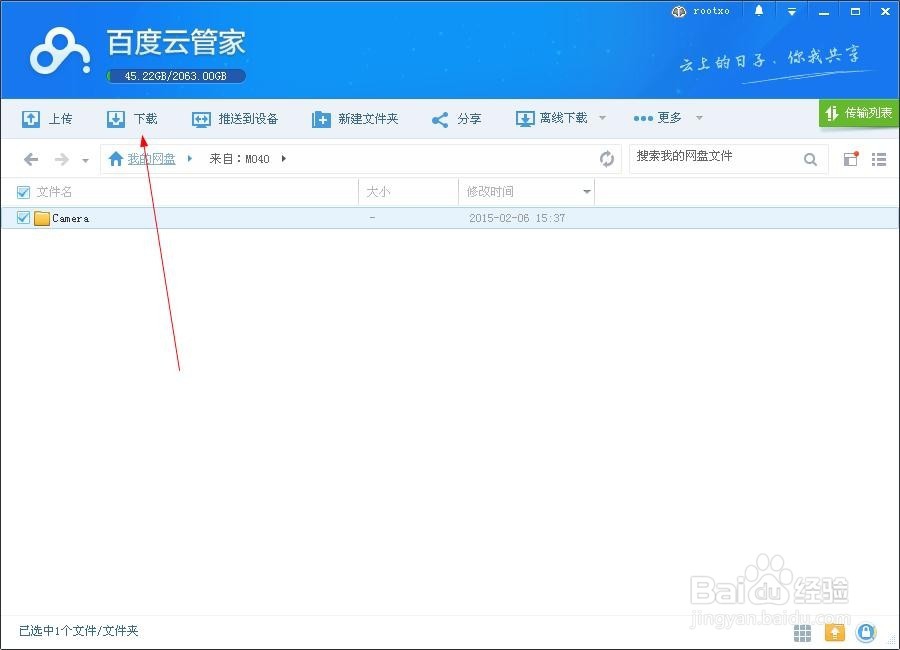Click the Camera folder icon
Viewport: 900px width, 650px height.
pyautogui.click(x=42, y=218)
